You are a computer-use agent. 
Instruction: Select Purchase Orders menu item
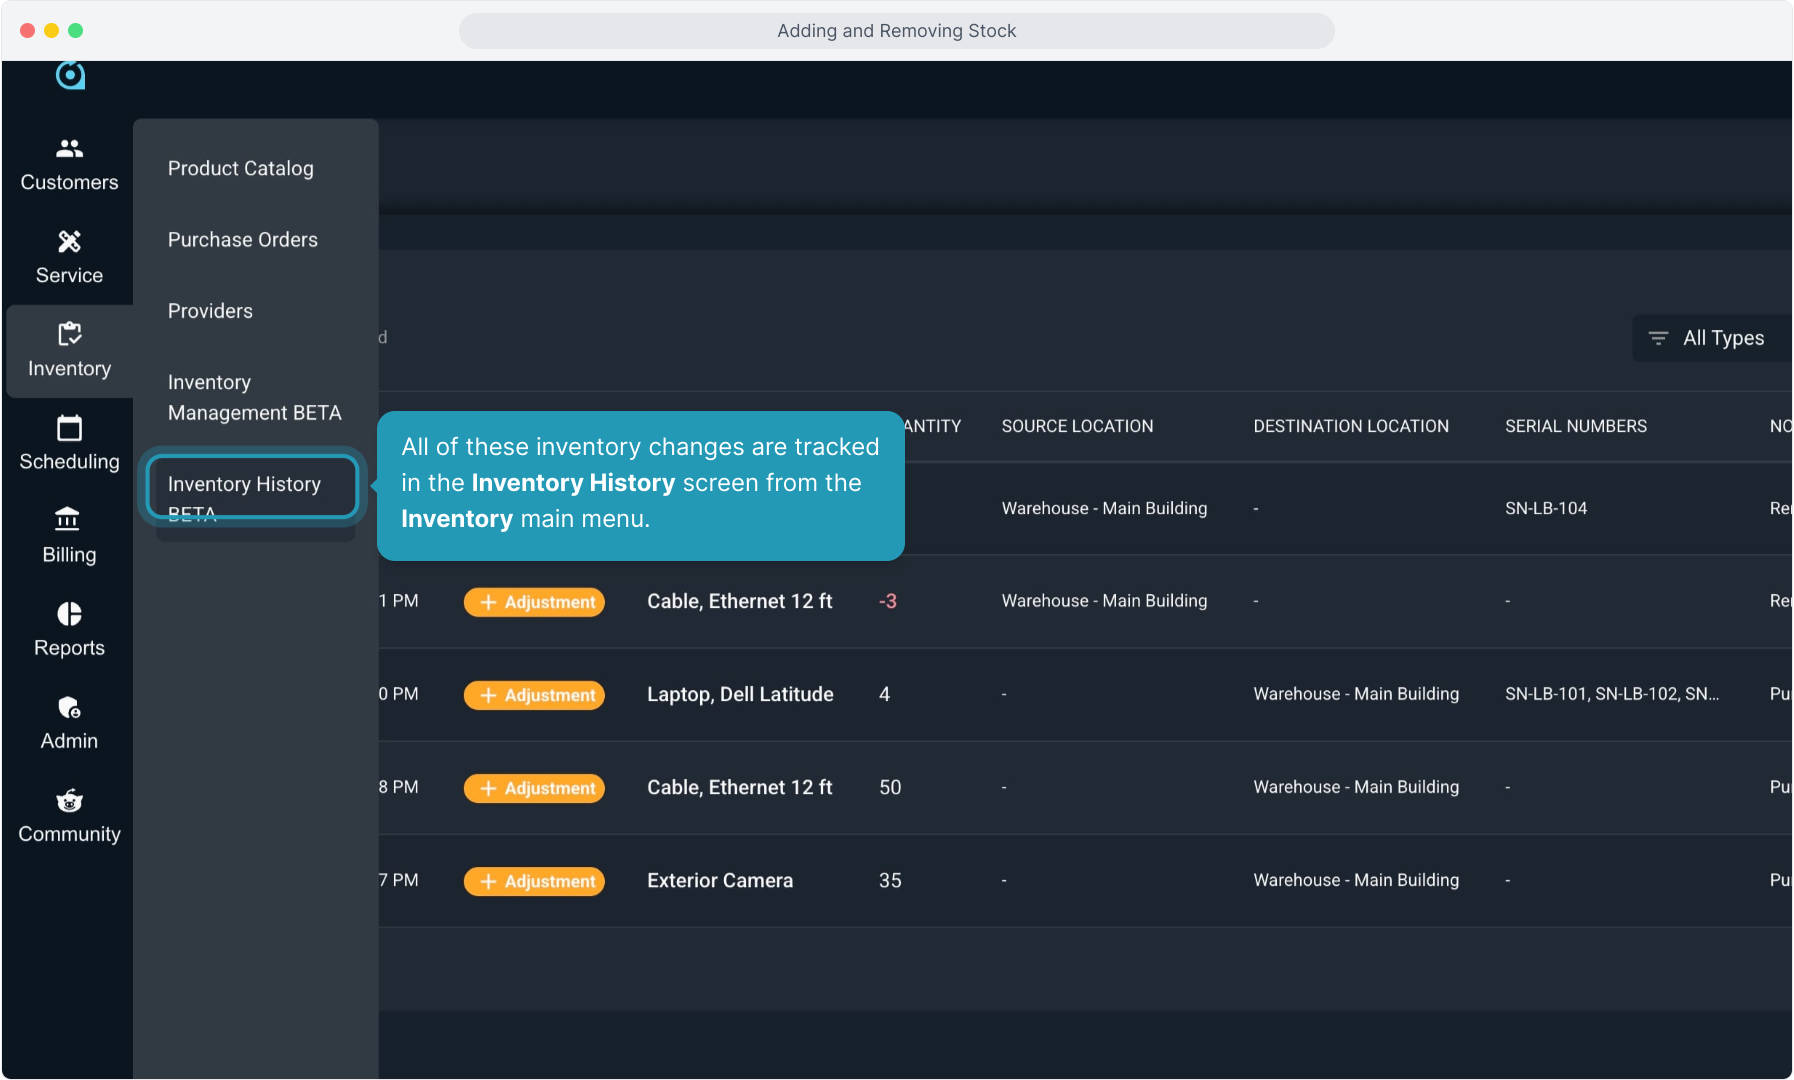242,240
